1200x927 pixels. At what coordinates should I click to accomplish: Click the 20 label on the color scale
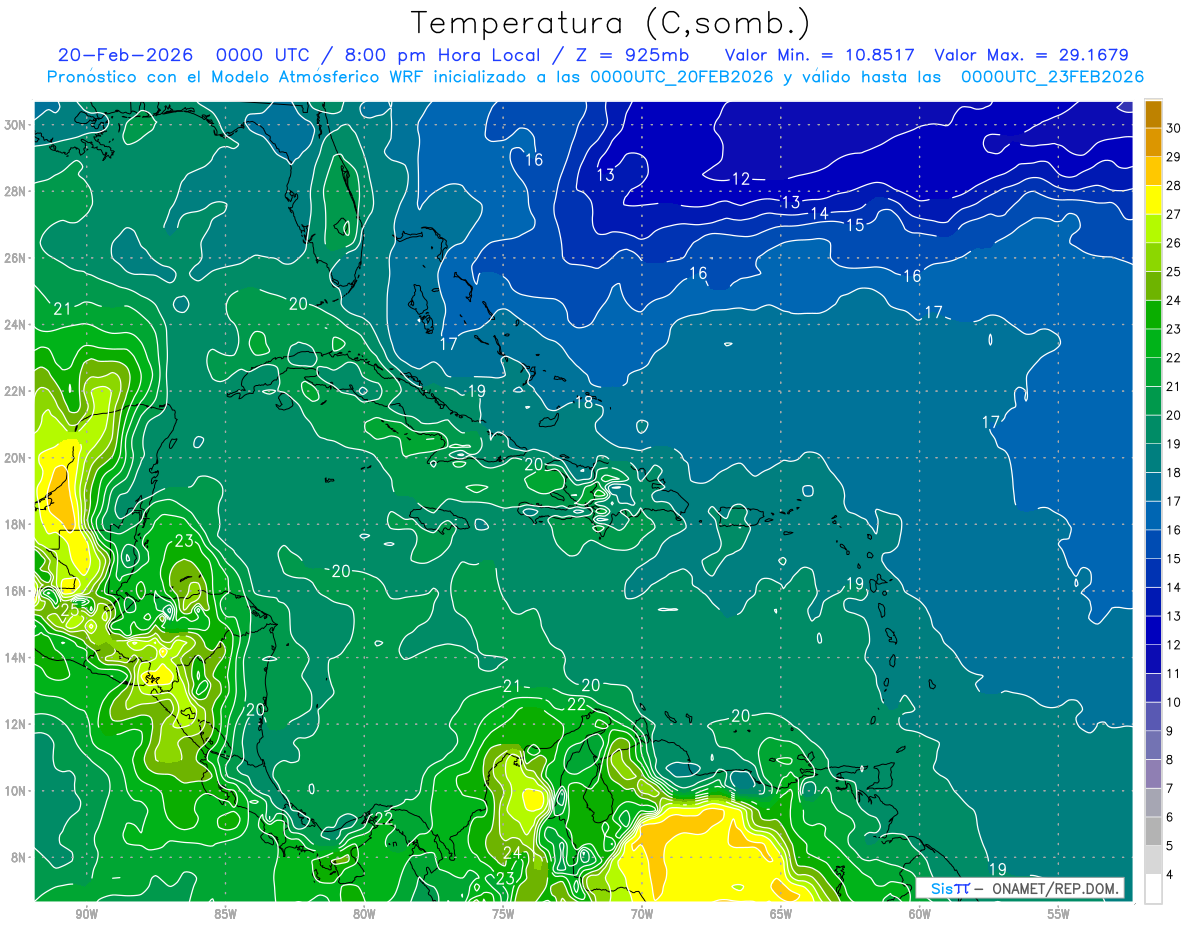point(1174,415)
